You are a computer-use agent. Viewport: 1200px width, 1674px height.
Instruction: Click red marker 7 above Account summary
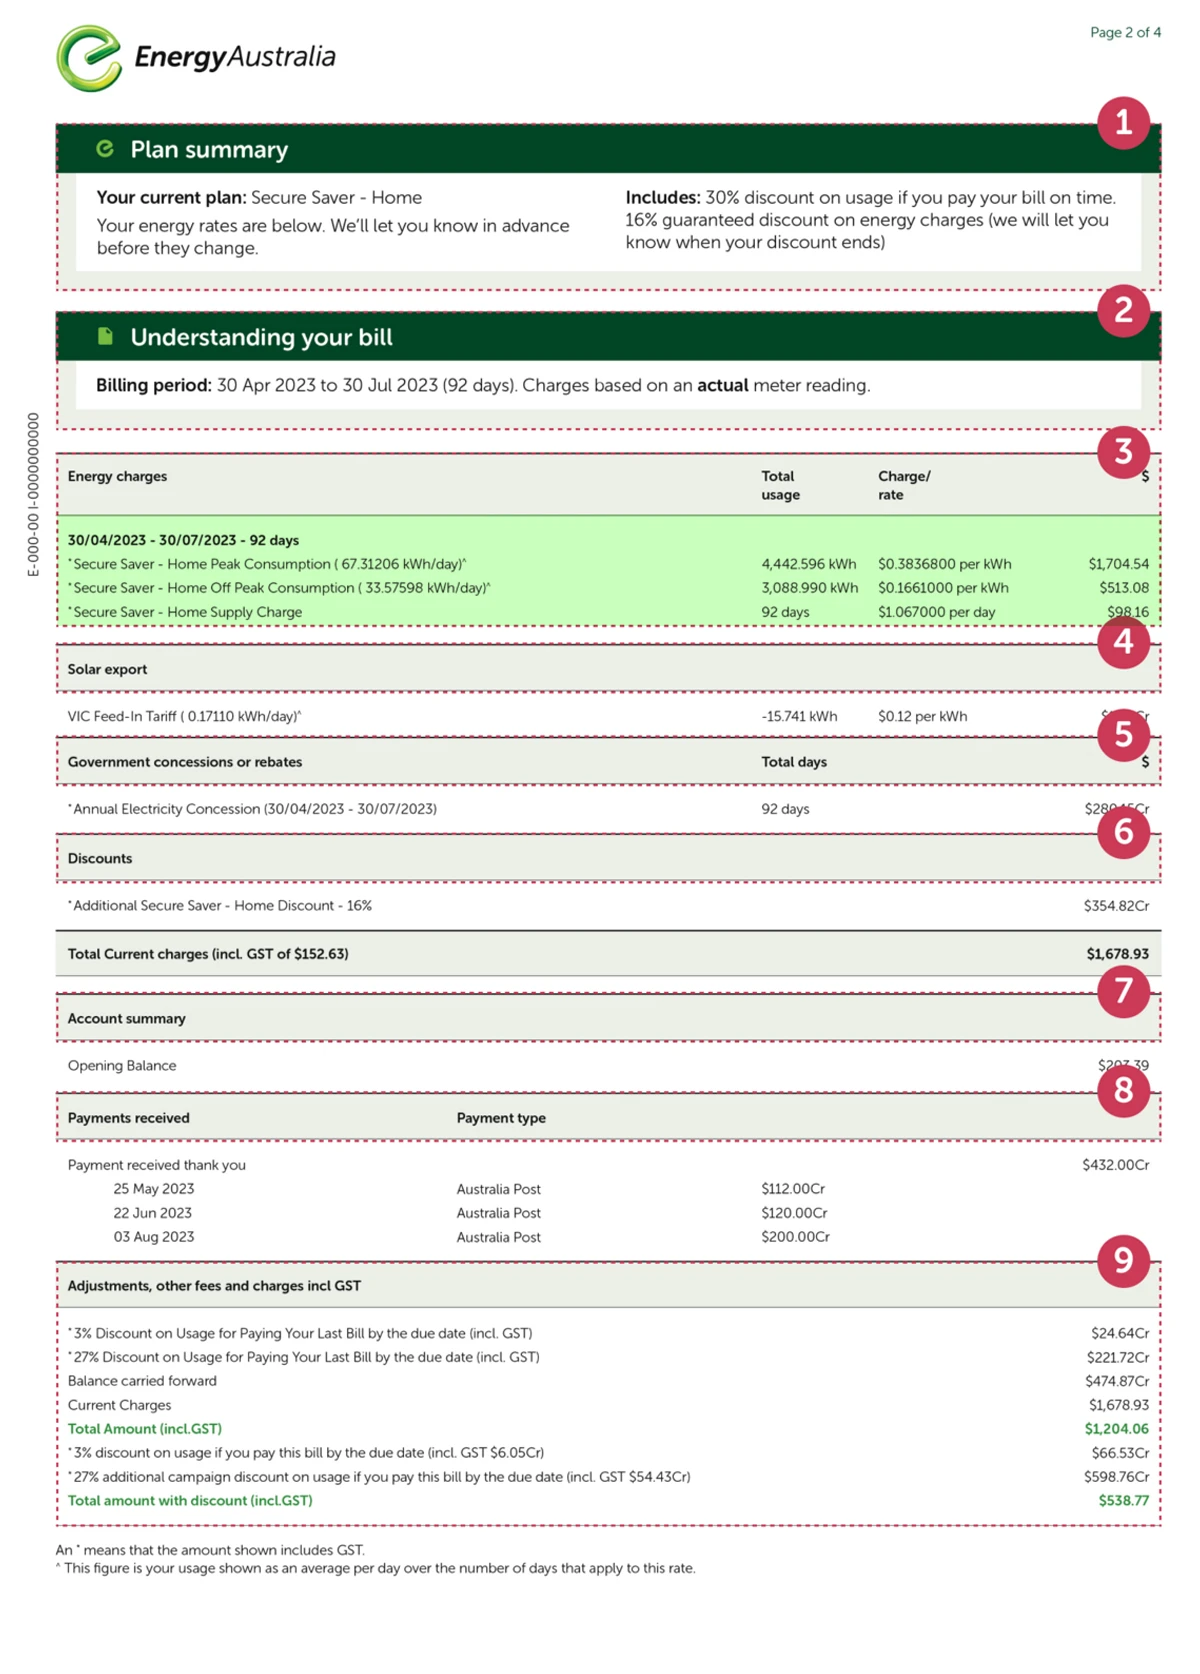[1123, 991]
